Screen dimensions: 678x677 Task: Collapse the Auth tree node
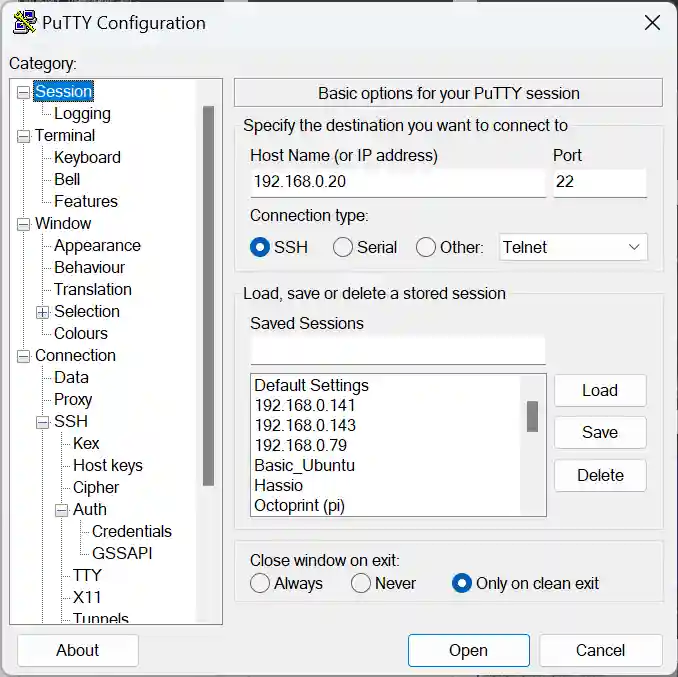61,510
